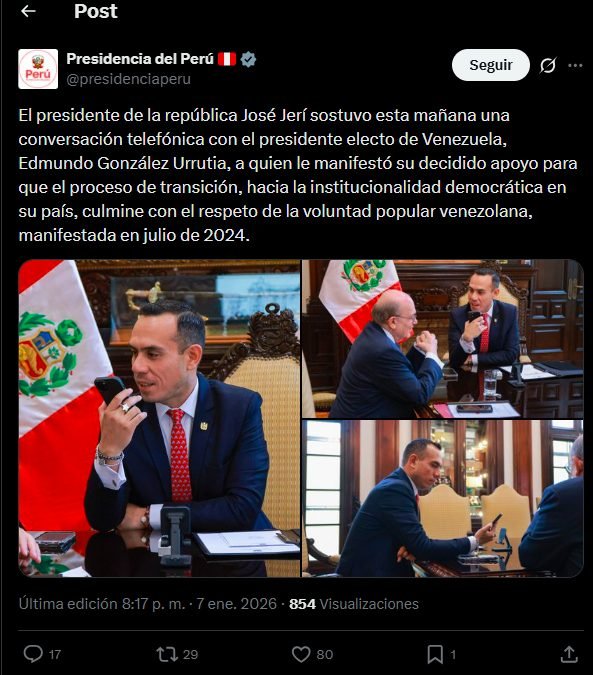Click the Presidencia del Perú display name
593x675 pixels.
coord(140,59)
